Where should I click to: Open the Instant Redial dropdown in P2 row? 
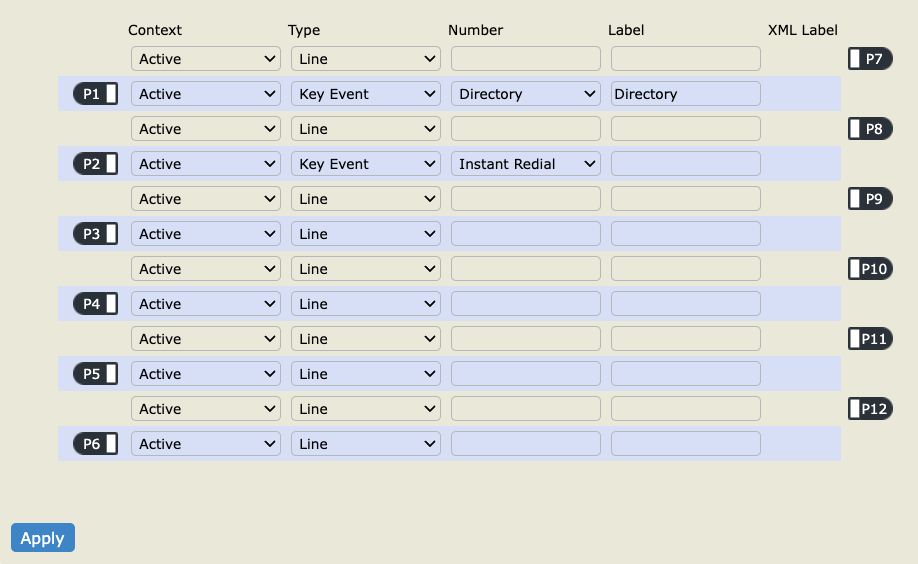526,163
